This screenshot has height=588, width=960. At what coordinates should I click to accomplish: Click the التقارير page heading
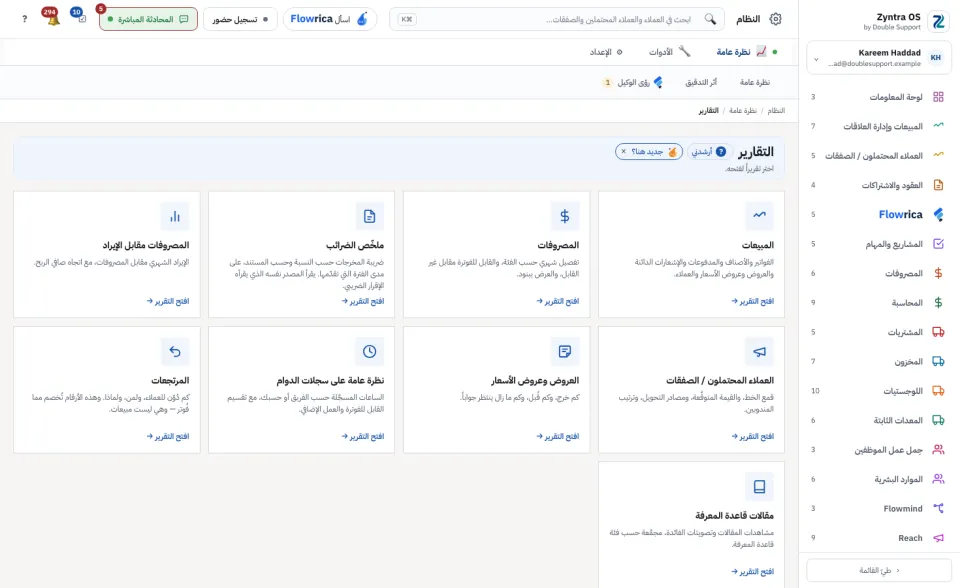pyautogui.click(x=756, y=151)
